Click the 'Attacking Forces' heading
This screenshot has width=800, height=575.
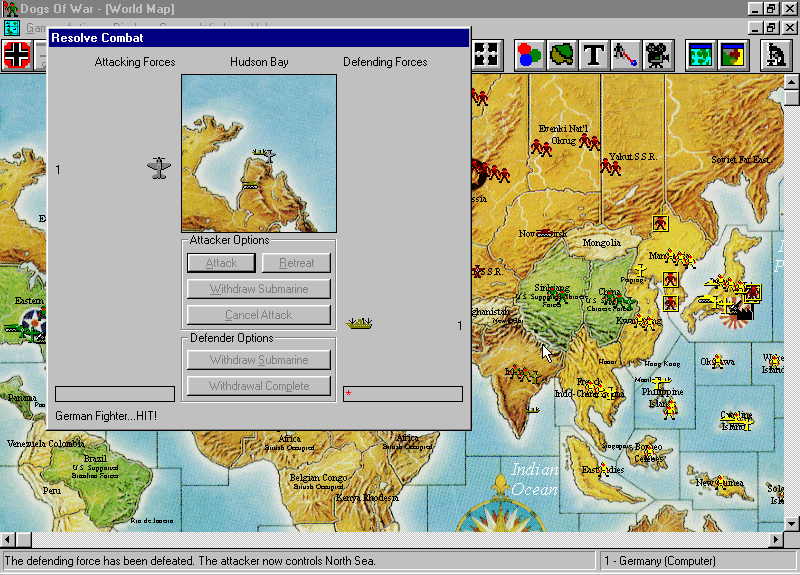135,62
